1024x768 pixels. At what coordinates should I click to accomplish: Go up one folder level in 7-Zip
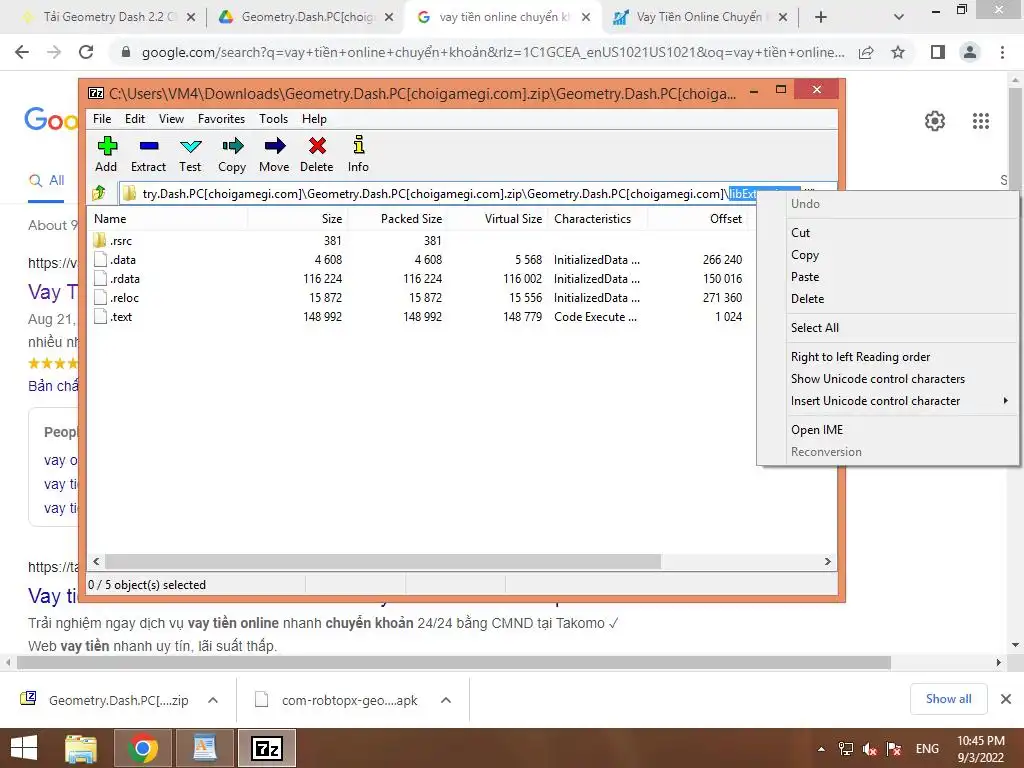point(99,193)
